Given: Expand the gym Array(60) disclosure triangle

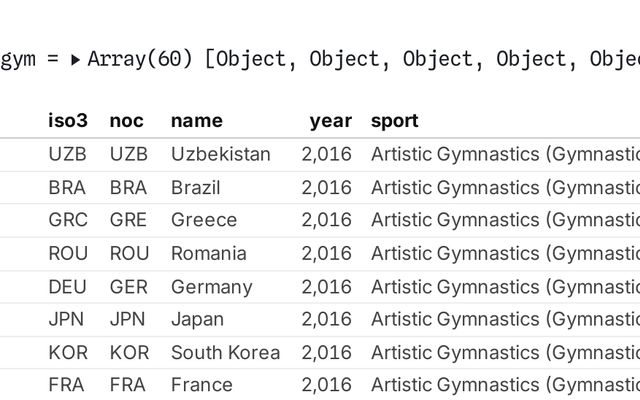Looking at the screenshot, I should pos(76,59).
